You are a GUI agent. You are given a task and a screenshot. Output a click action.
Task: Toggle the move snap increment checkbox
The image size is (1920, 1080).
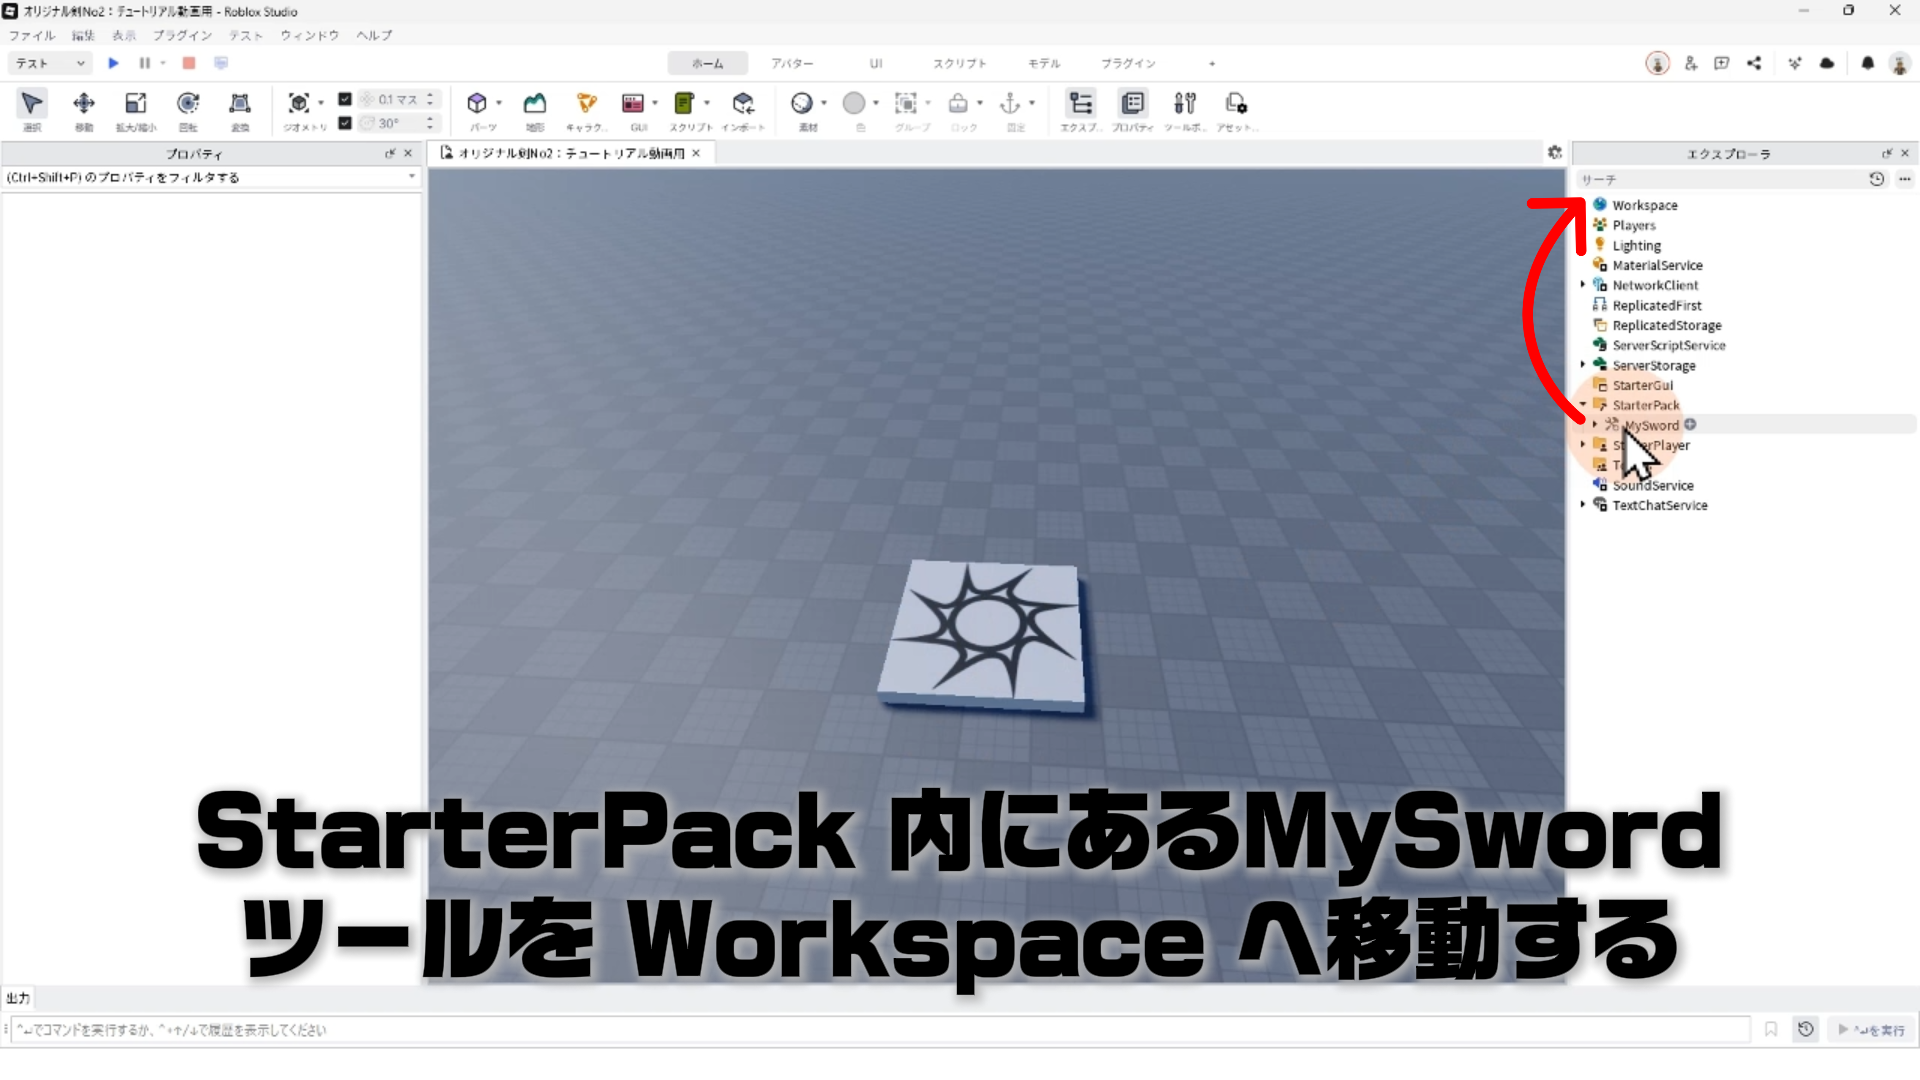[345, 99]
